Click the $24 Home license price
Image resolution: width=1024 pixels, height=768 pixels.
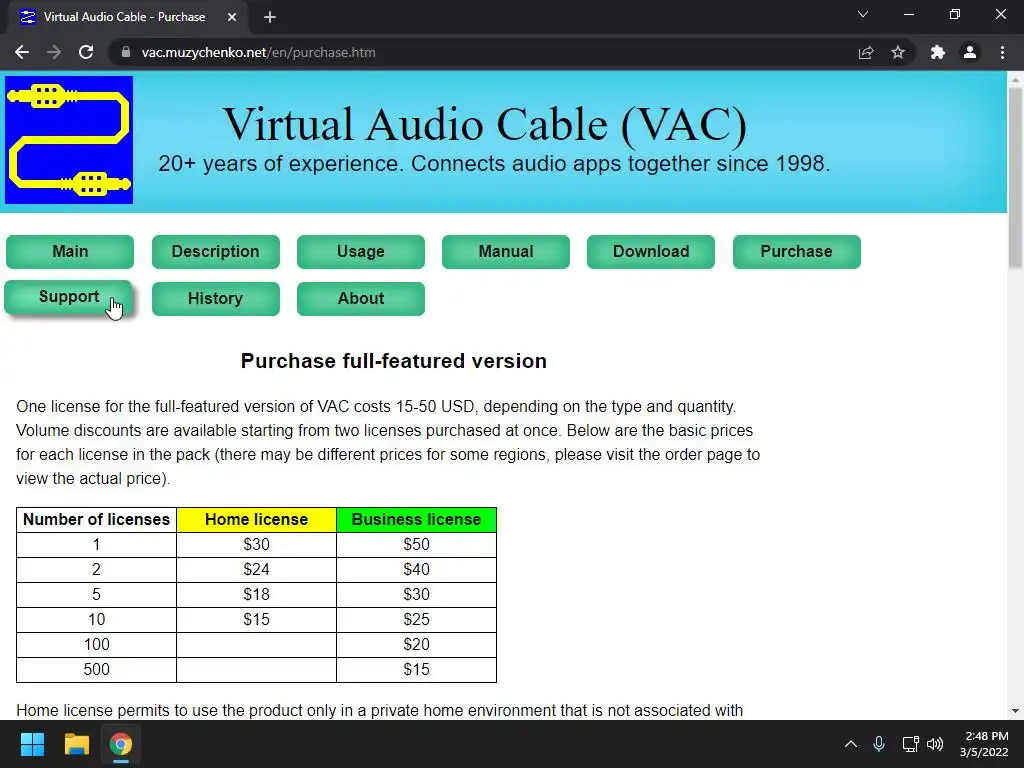[x=257, y=569]
